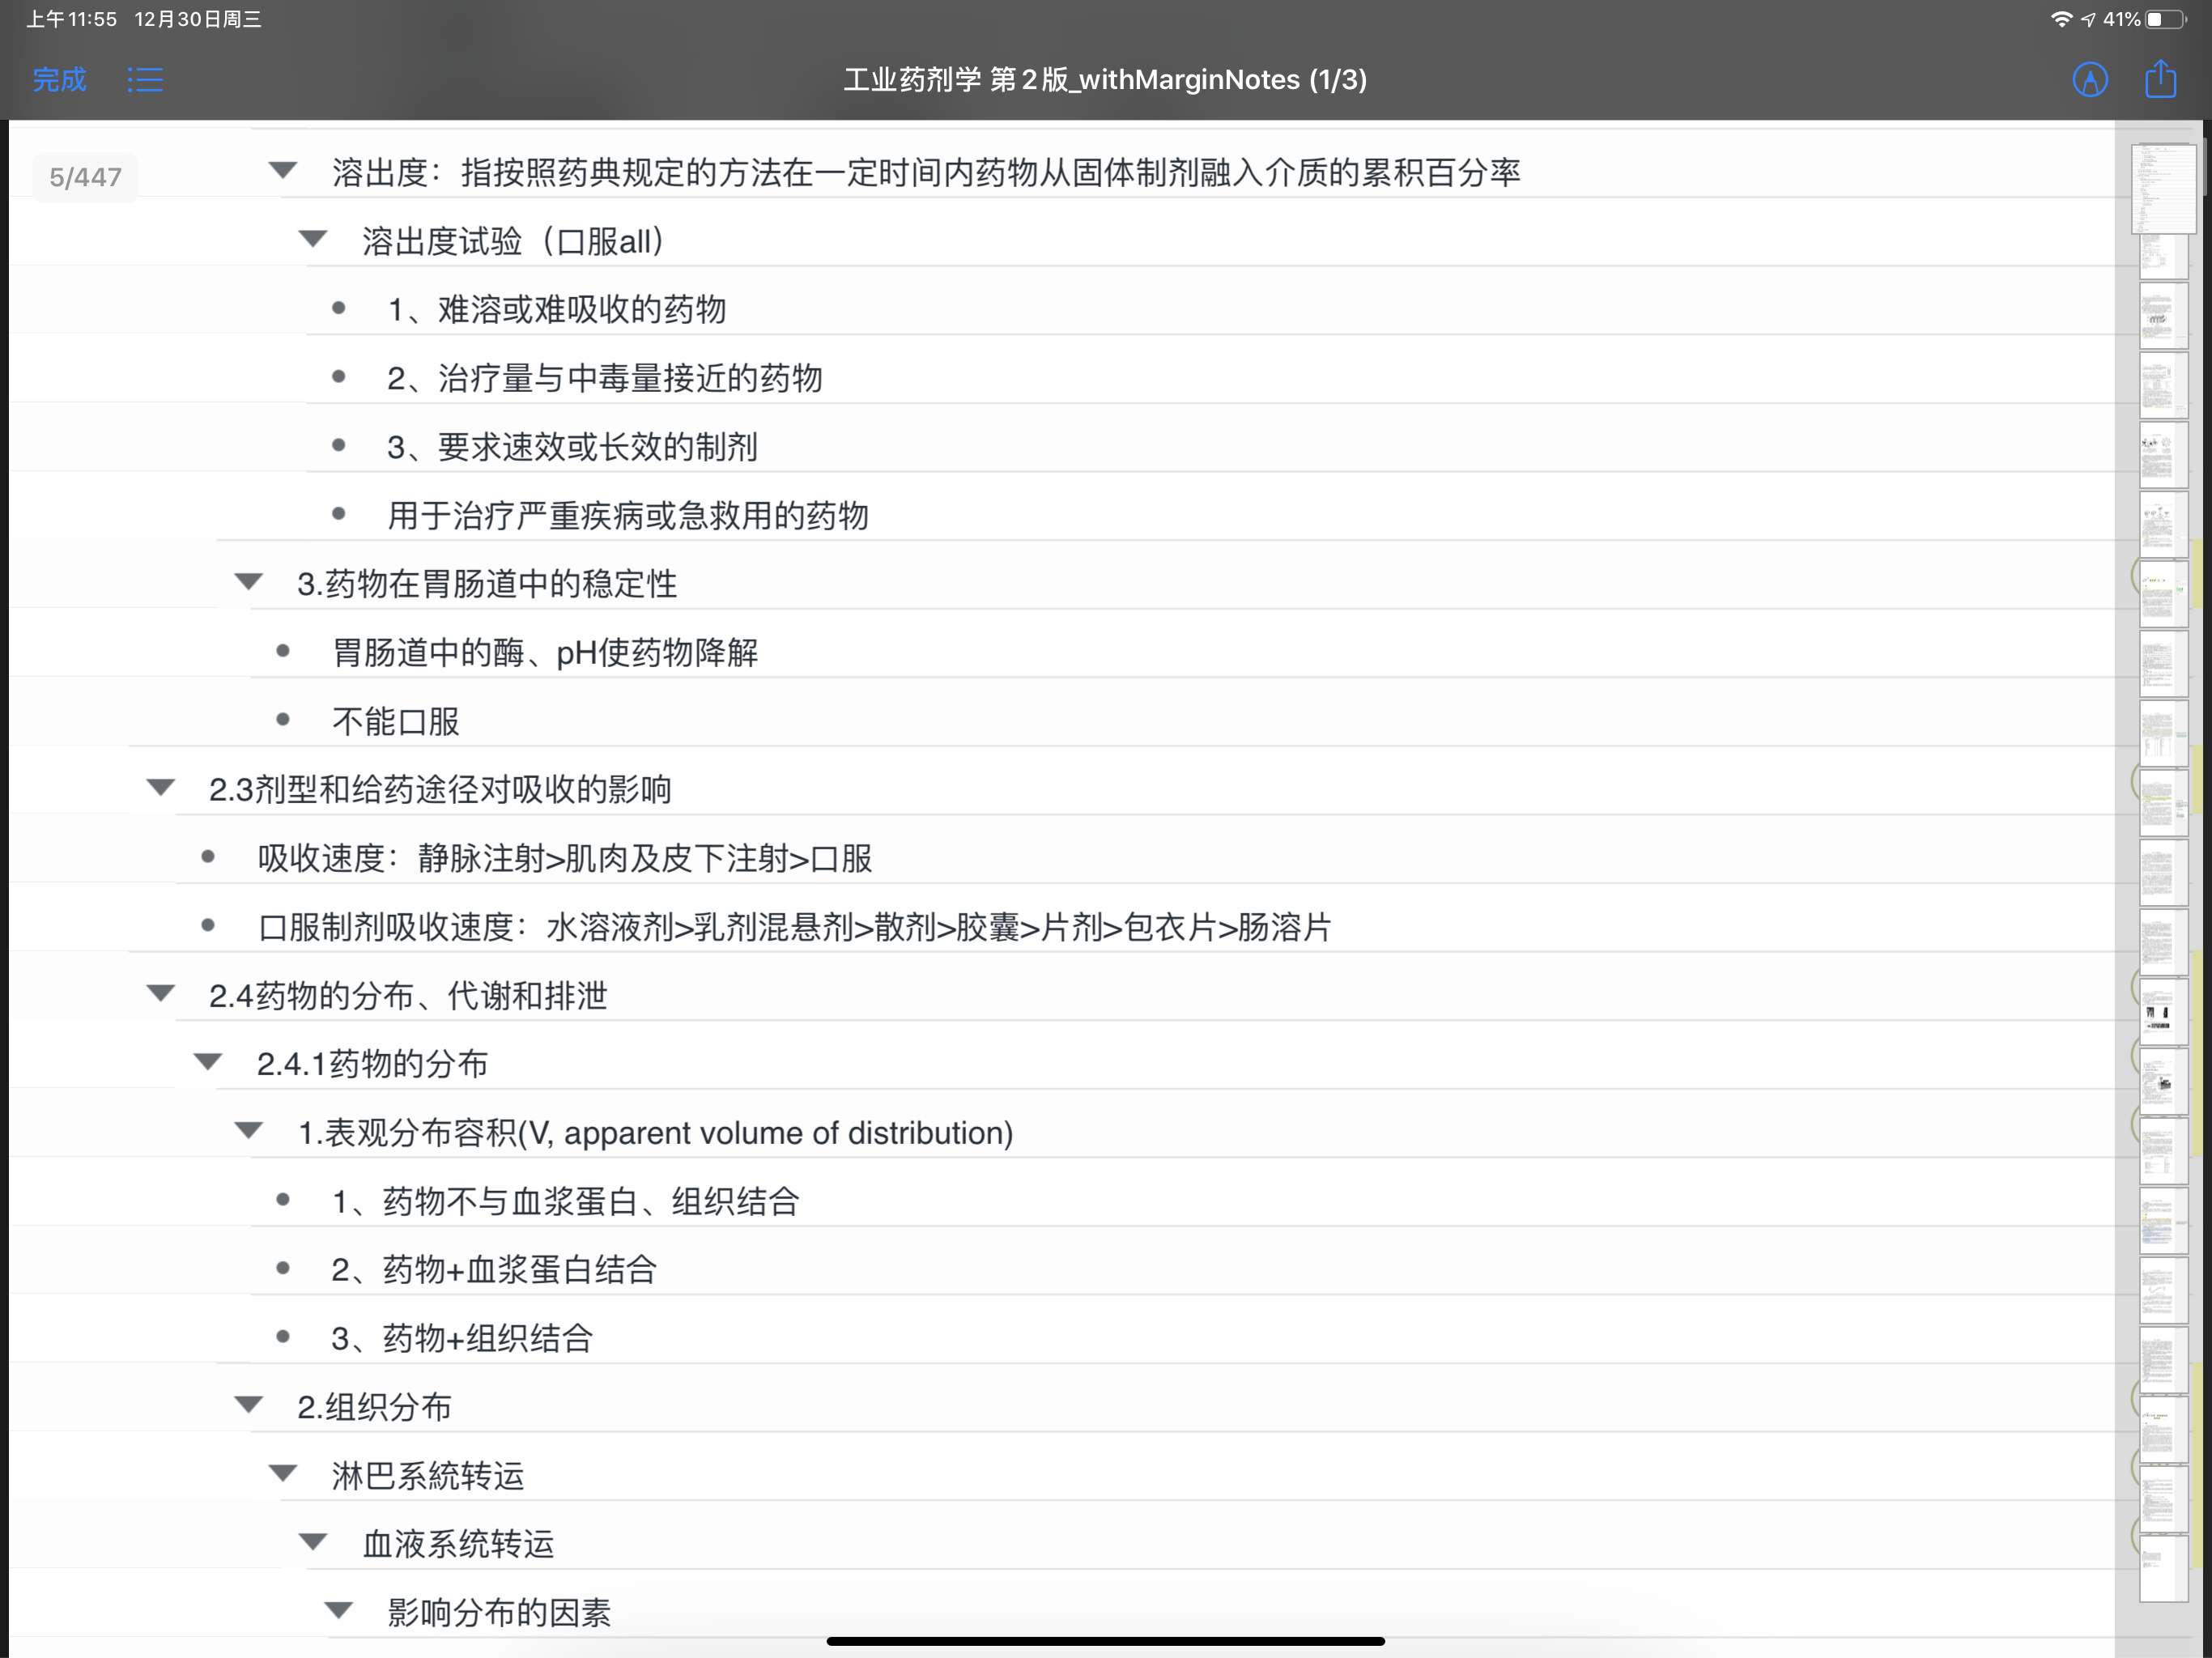Image resolution: width=2212 pixels, height=1658 pixels.
Task: Click the document title 工业药剂学 第2版
Action: [1105, 80]
